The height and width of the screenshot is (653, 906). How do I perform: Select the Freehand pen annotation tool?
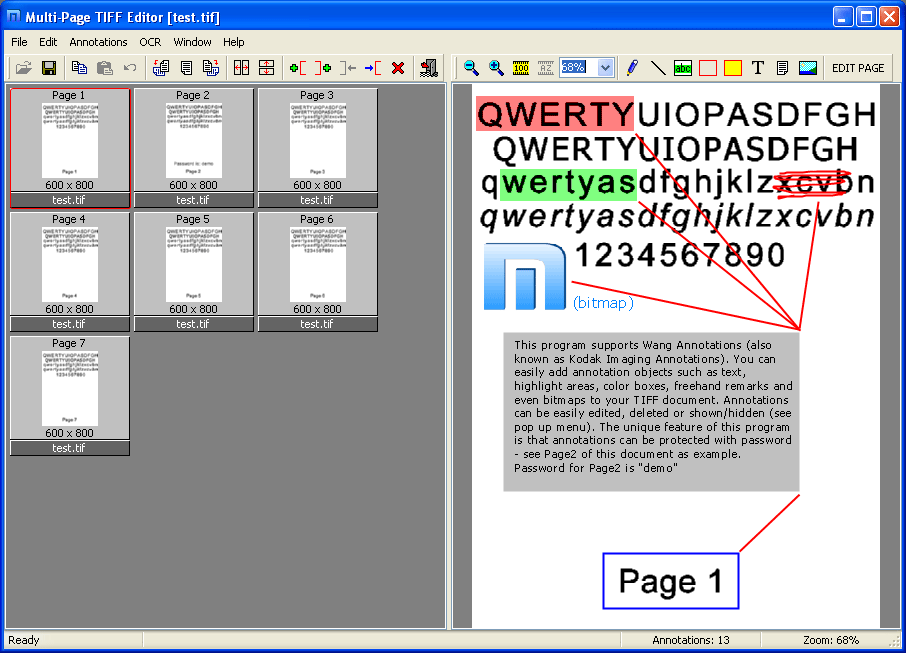(631, 68)
